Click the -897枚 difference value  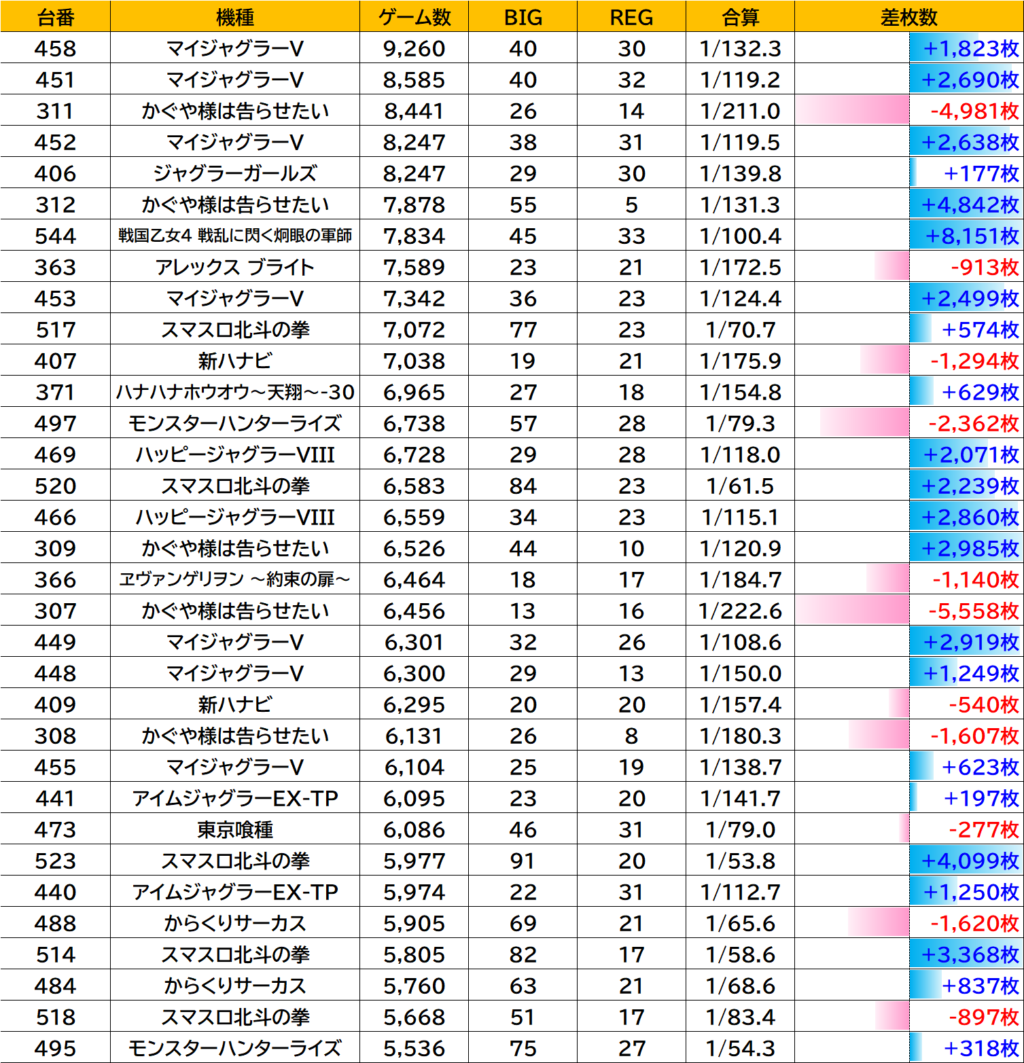tap(984, 1015)
